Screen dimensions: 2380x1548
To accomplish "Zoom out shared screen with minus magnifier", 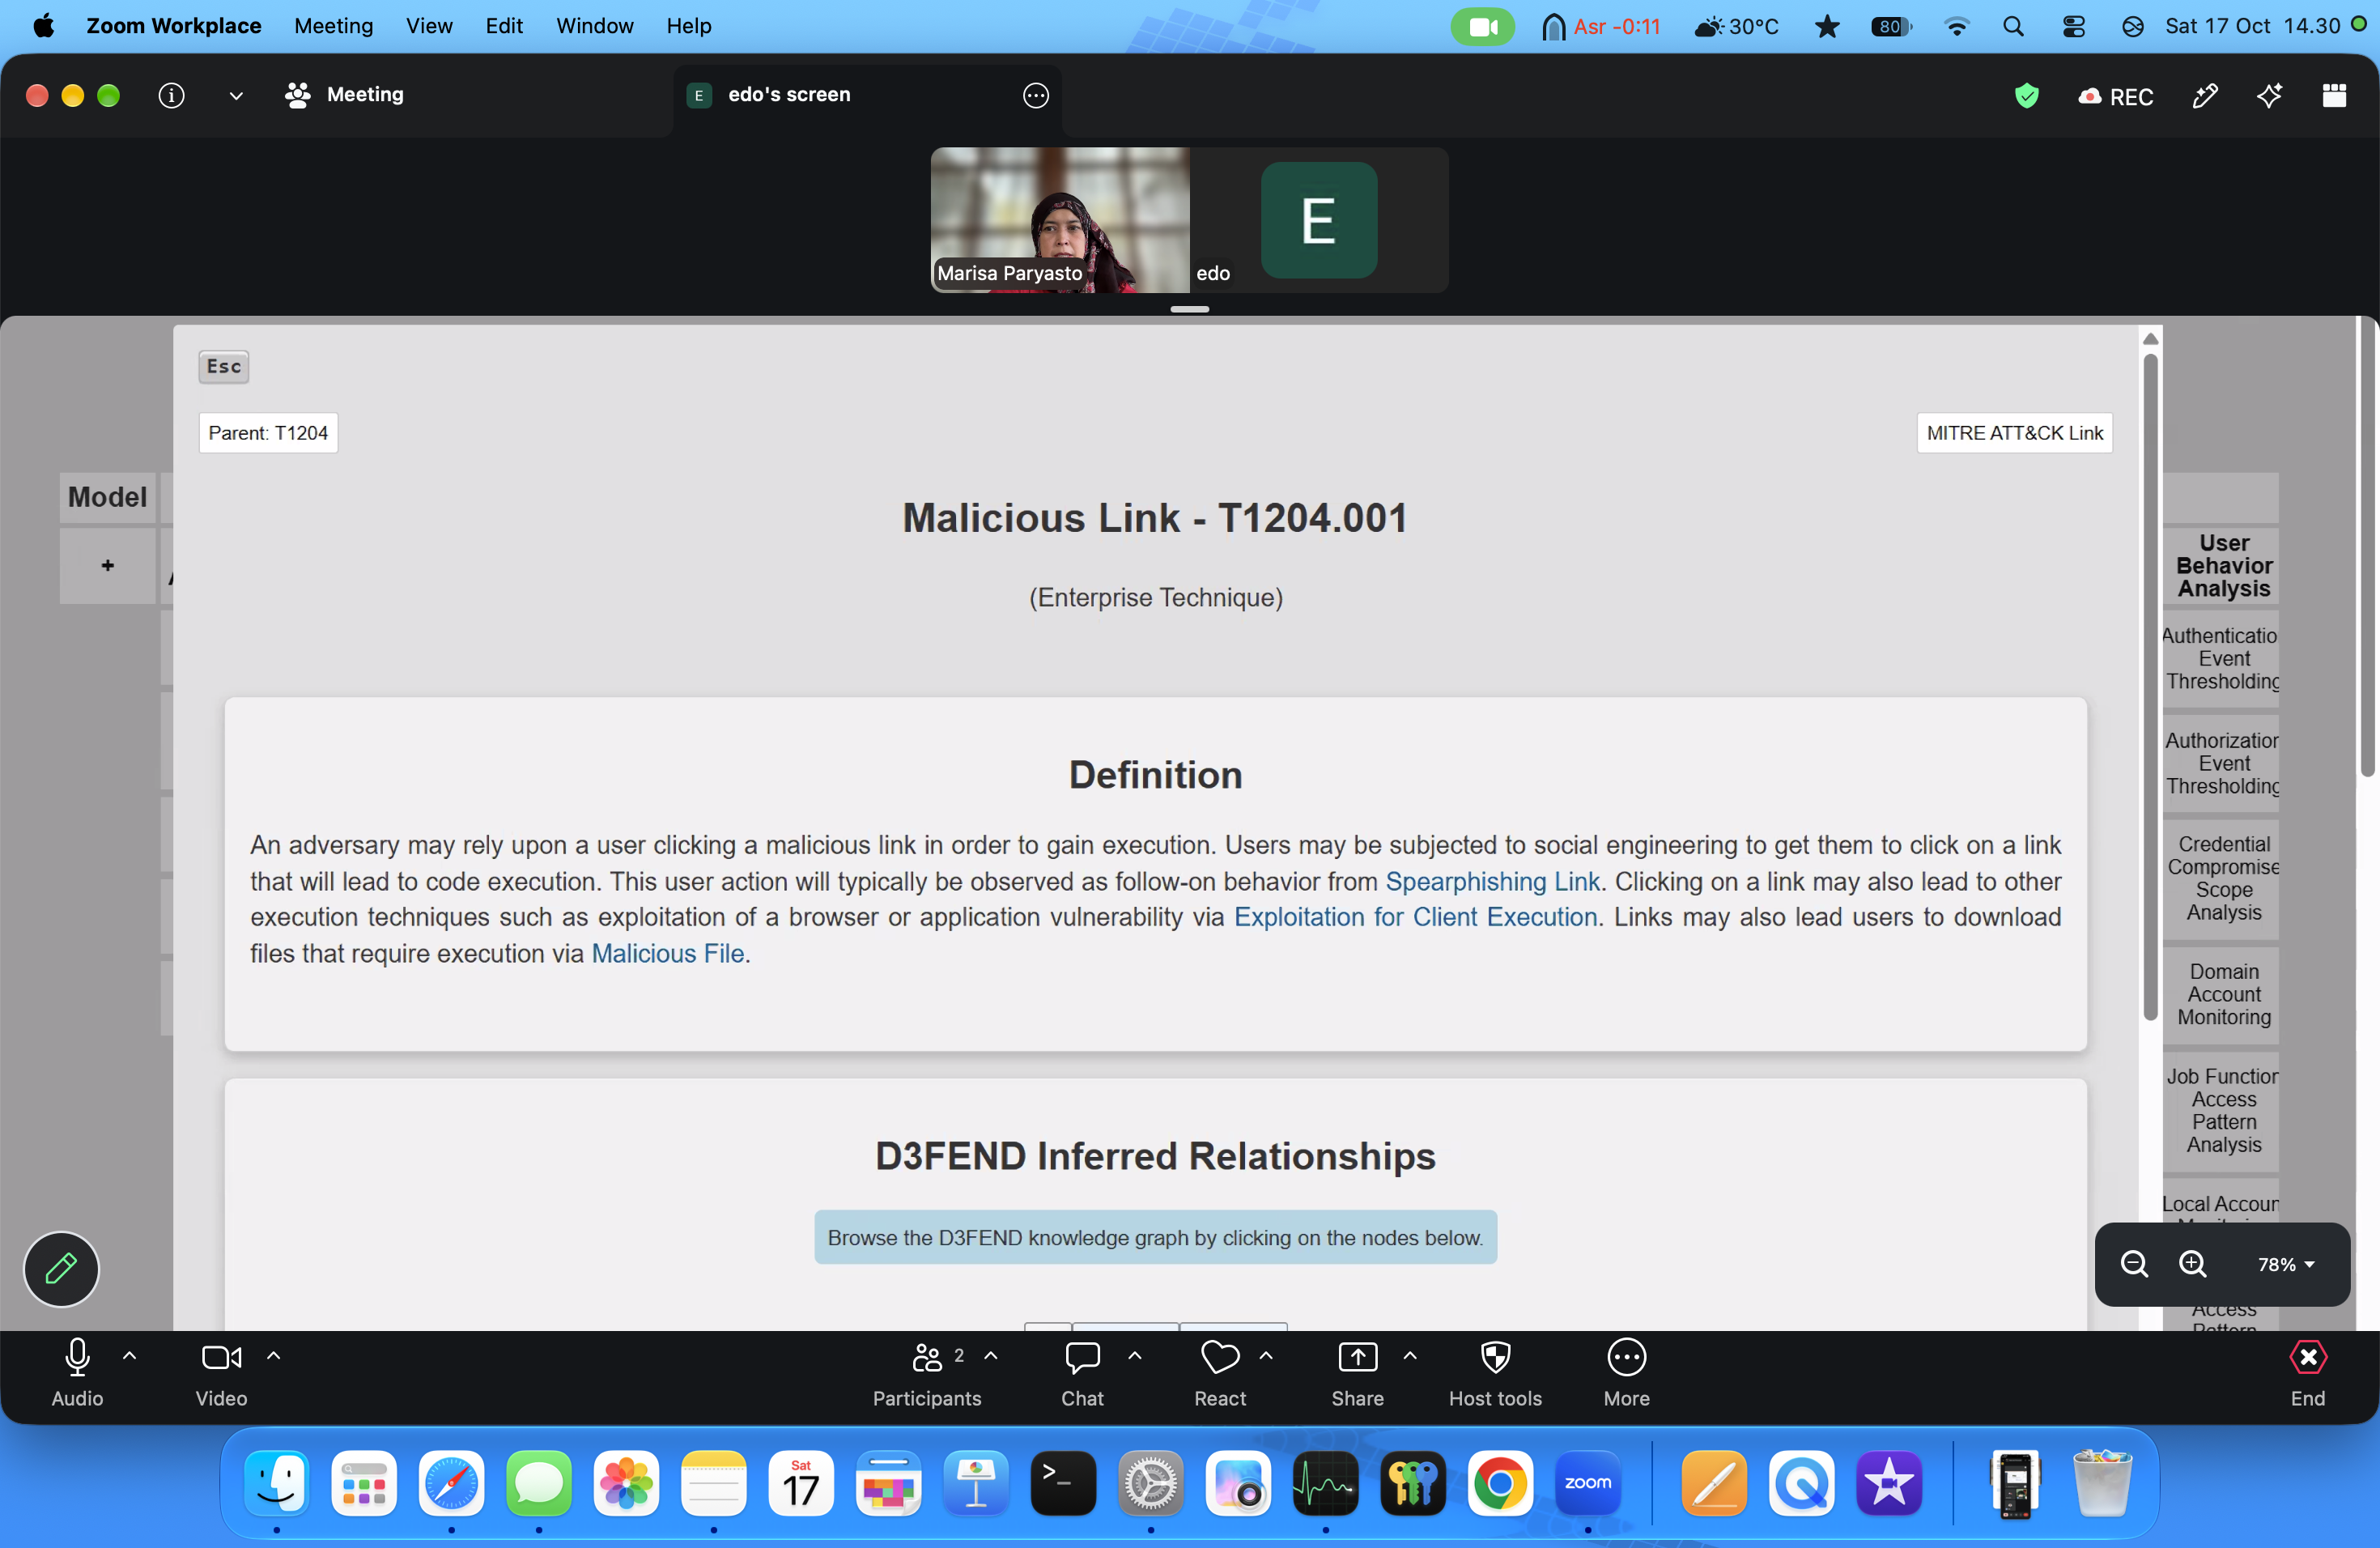I will pos(2134,1264).
